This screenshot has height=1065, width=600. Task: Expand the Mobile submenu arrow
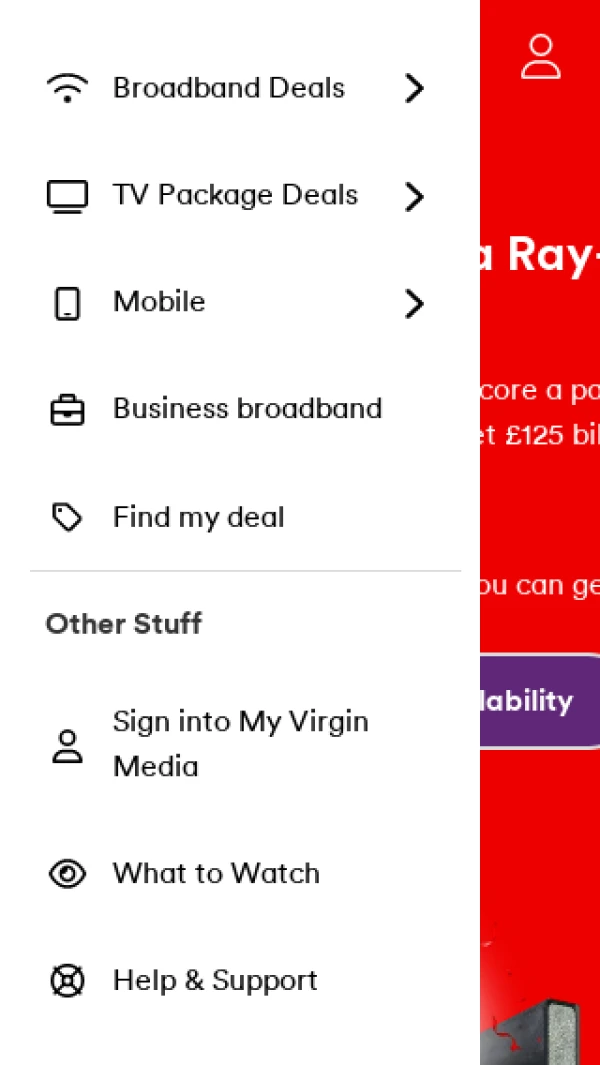[414, 303]
